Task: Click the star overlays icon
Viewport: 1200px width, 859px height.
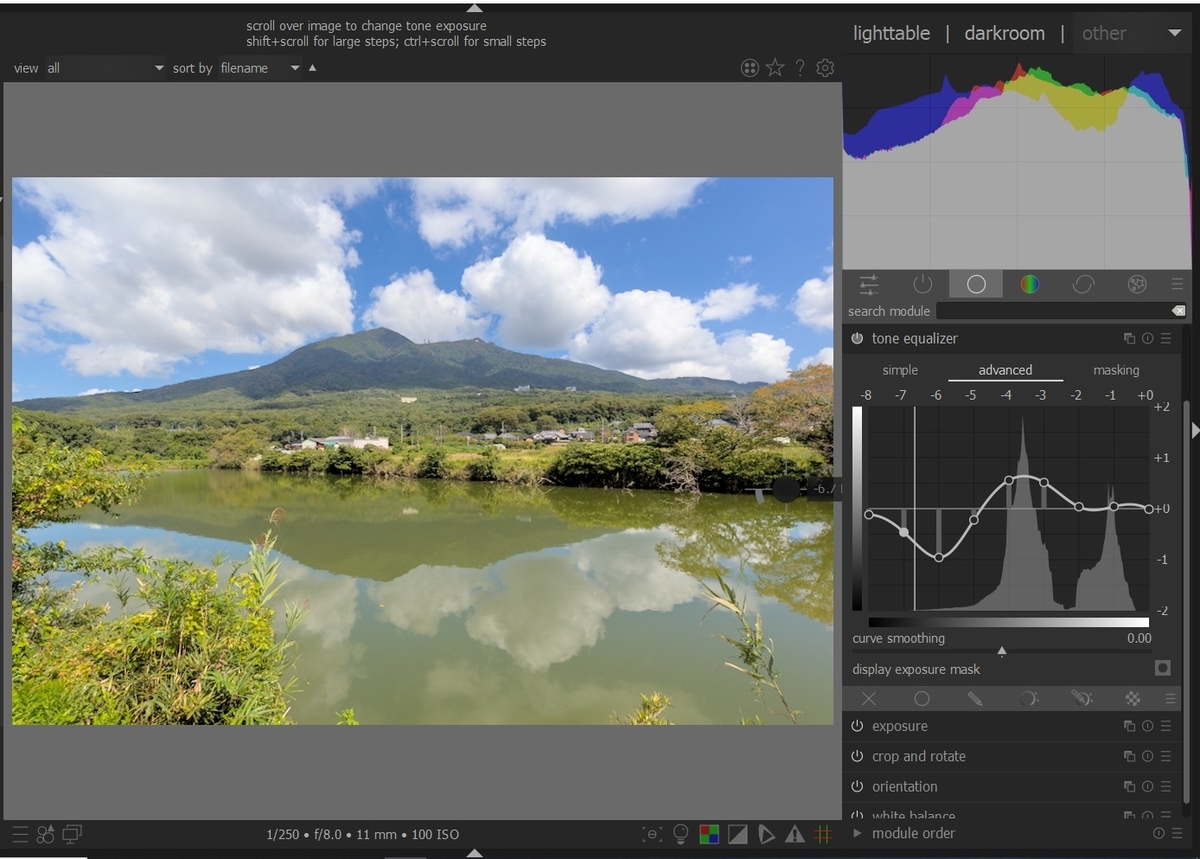Action: point(775,68)
